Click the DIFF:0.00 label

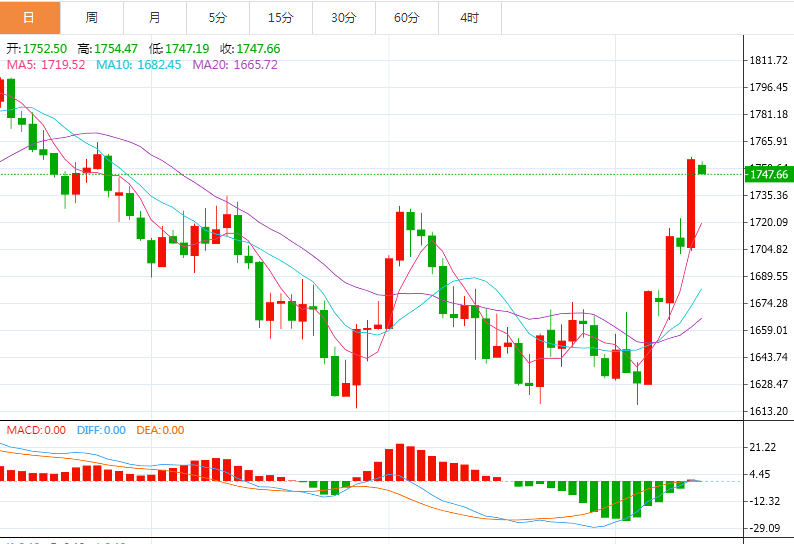(101, 430)
